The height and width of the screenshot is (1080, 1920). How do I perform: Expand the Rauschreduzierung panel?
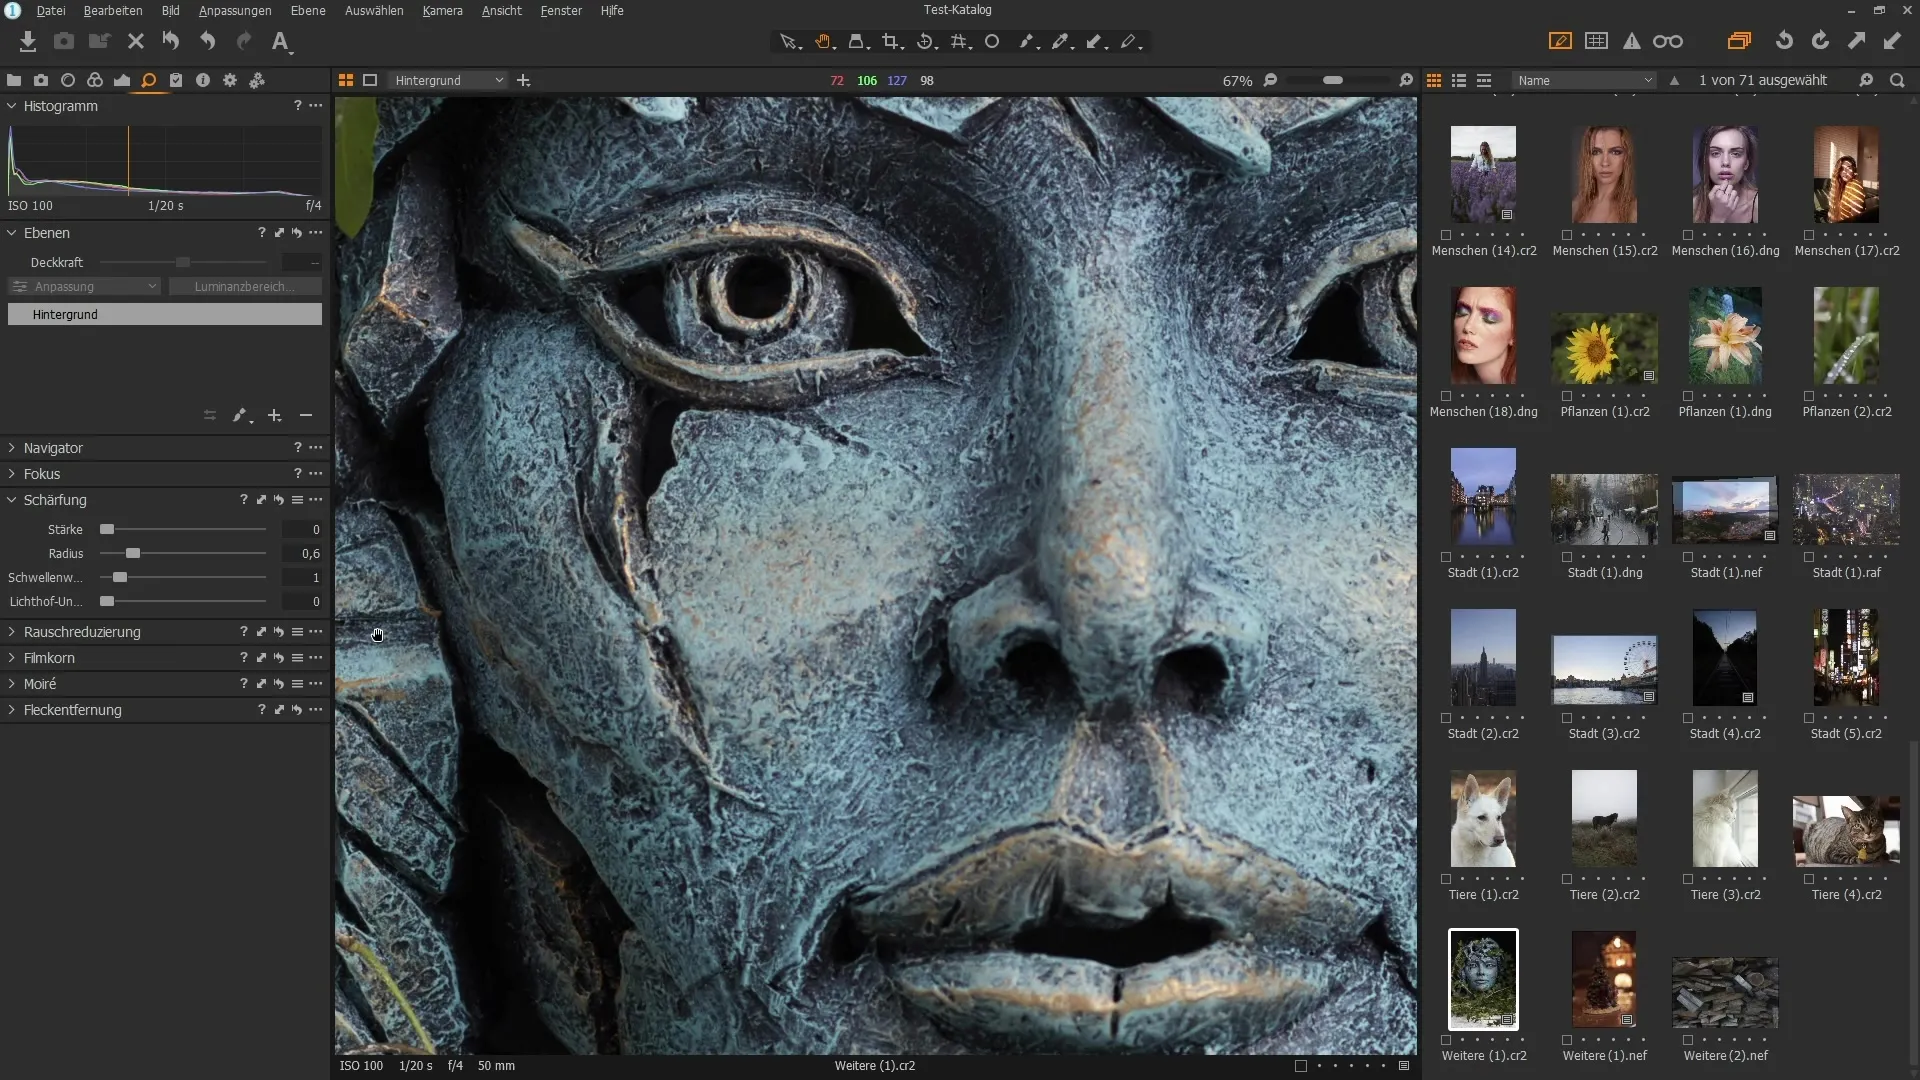point(12,632)
